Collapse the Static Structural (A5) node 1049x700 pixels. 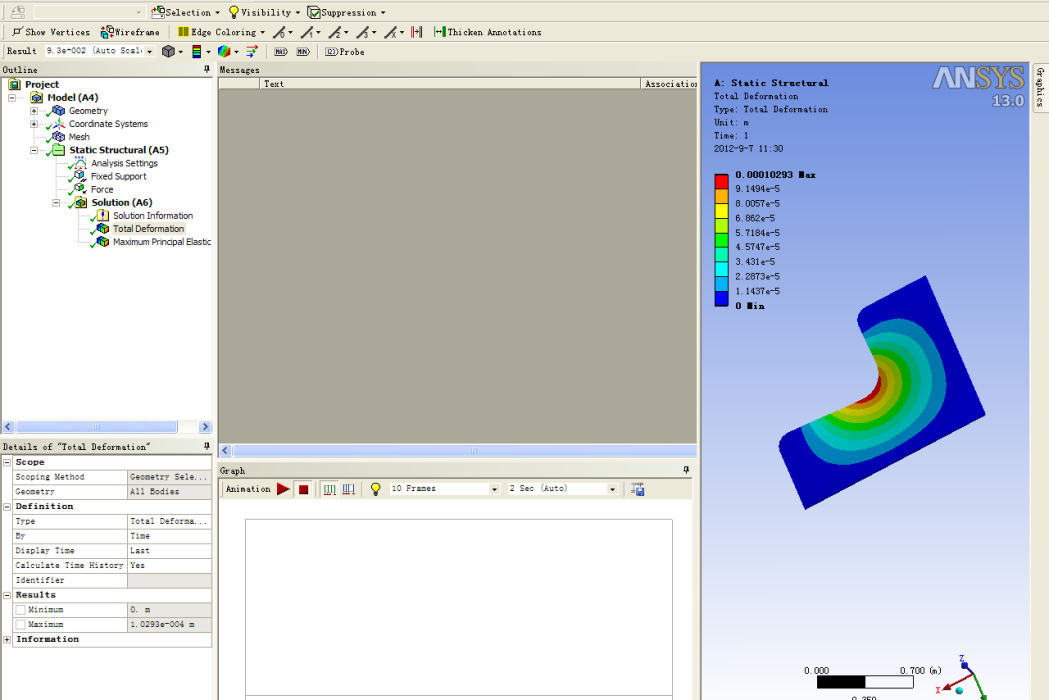[33, 150]
